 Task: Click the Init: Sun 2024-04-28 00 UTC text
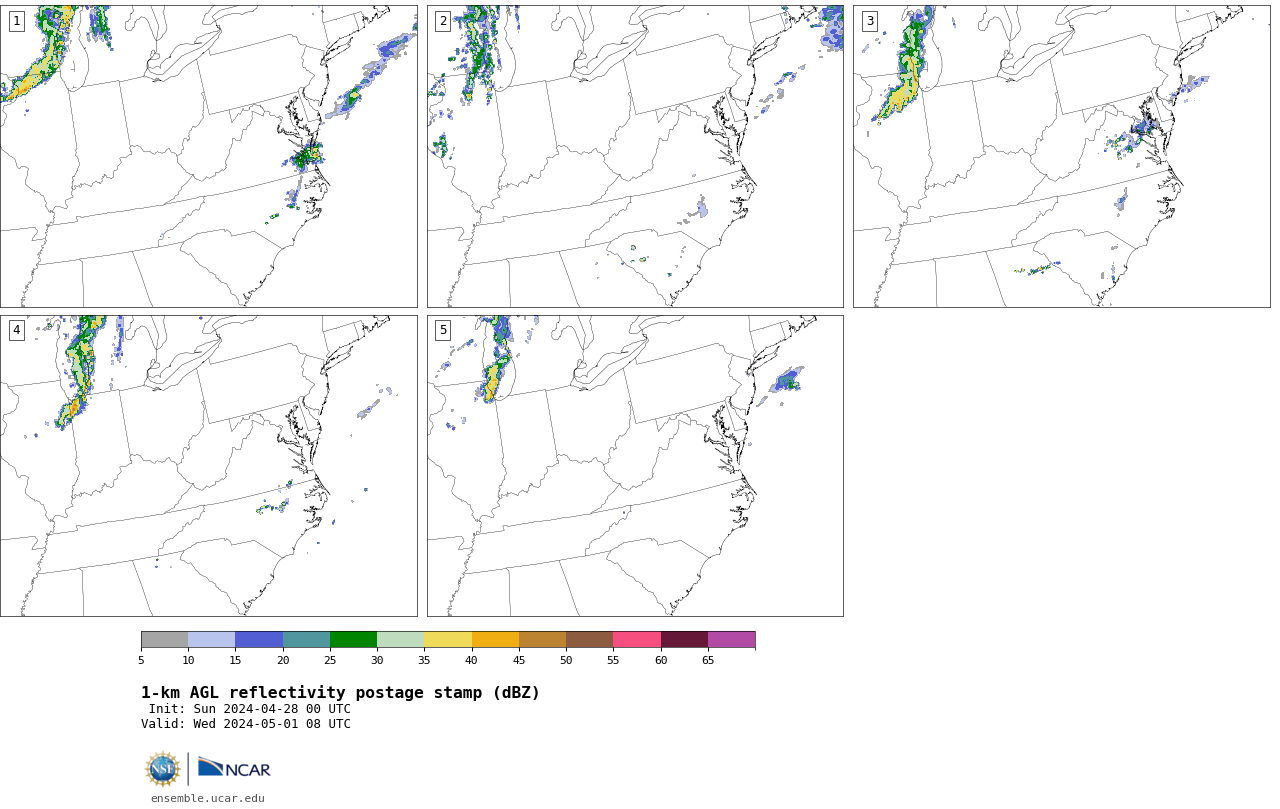click(x=250, y=709)
